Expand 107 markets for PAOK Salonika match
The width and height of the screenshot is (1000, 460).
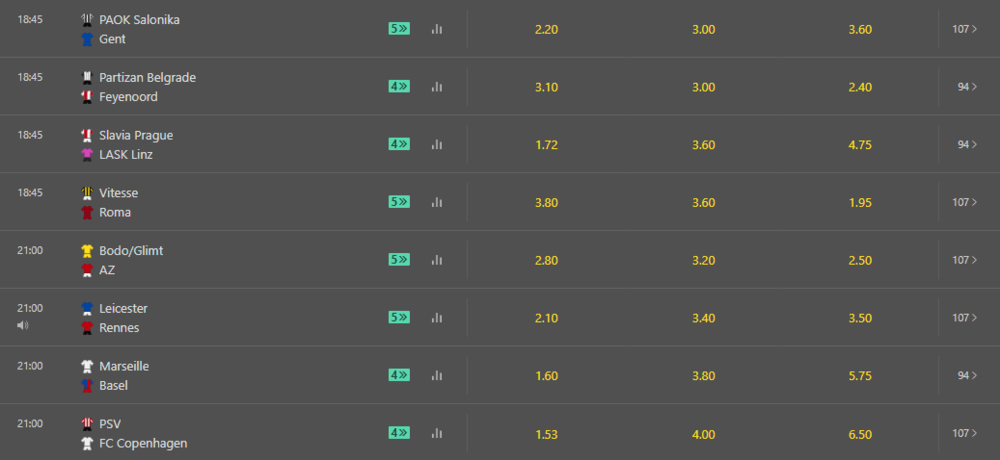pos(964,29)
